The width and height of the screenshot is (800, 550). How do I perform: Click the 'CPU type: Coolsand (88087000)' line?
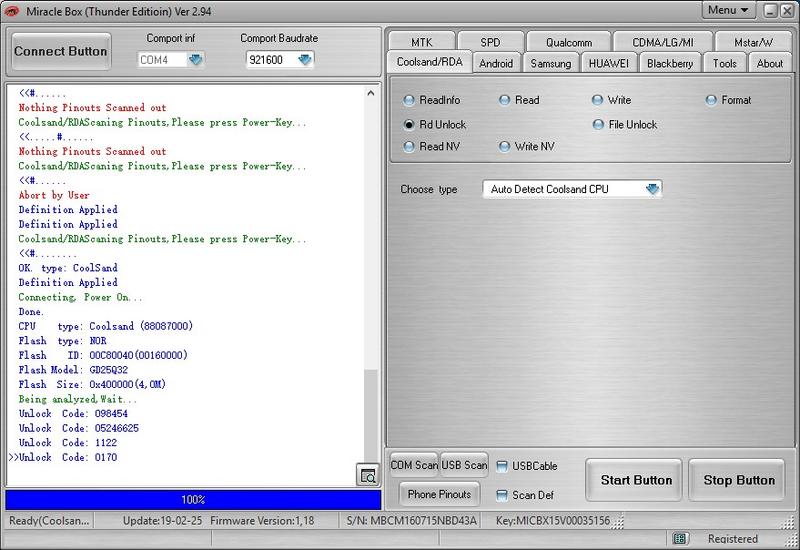106,326
